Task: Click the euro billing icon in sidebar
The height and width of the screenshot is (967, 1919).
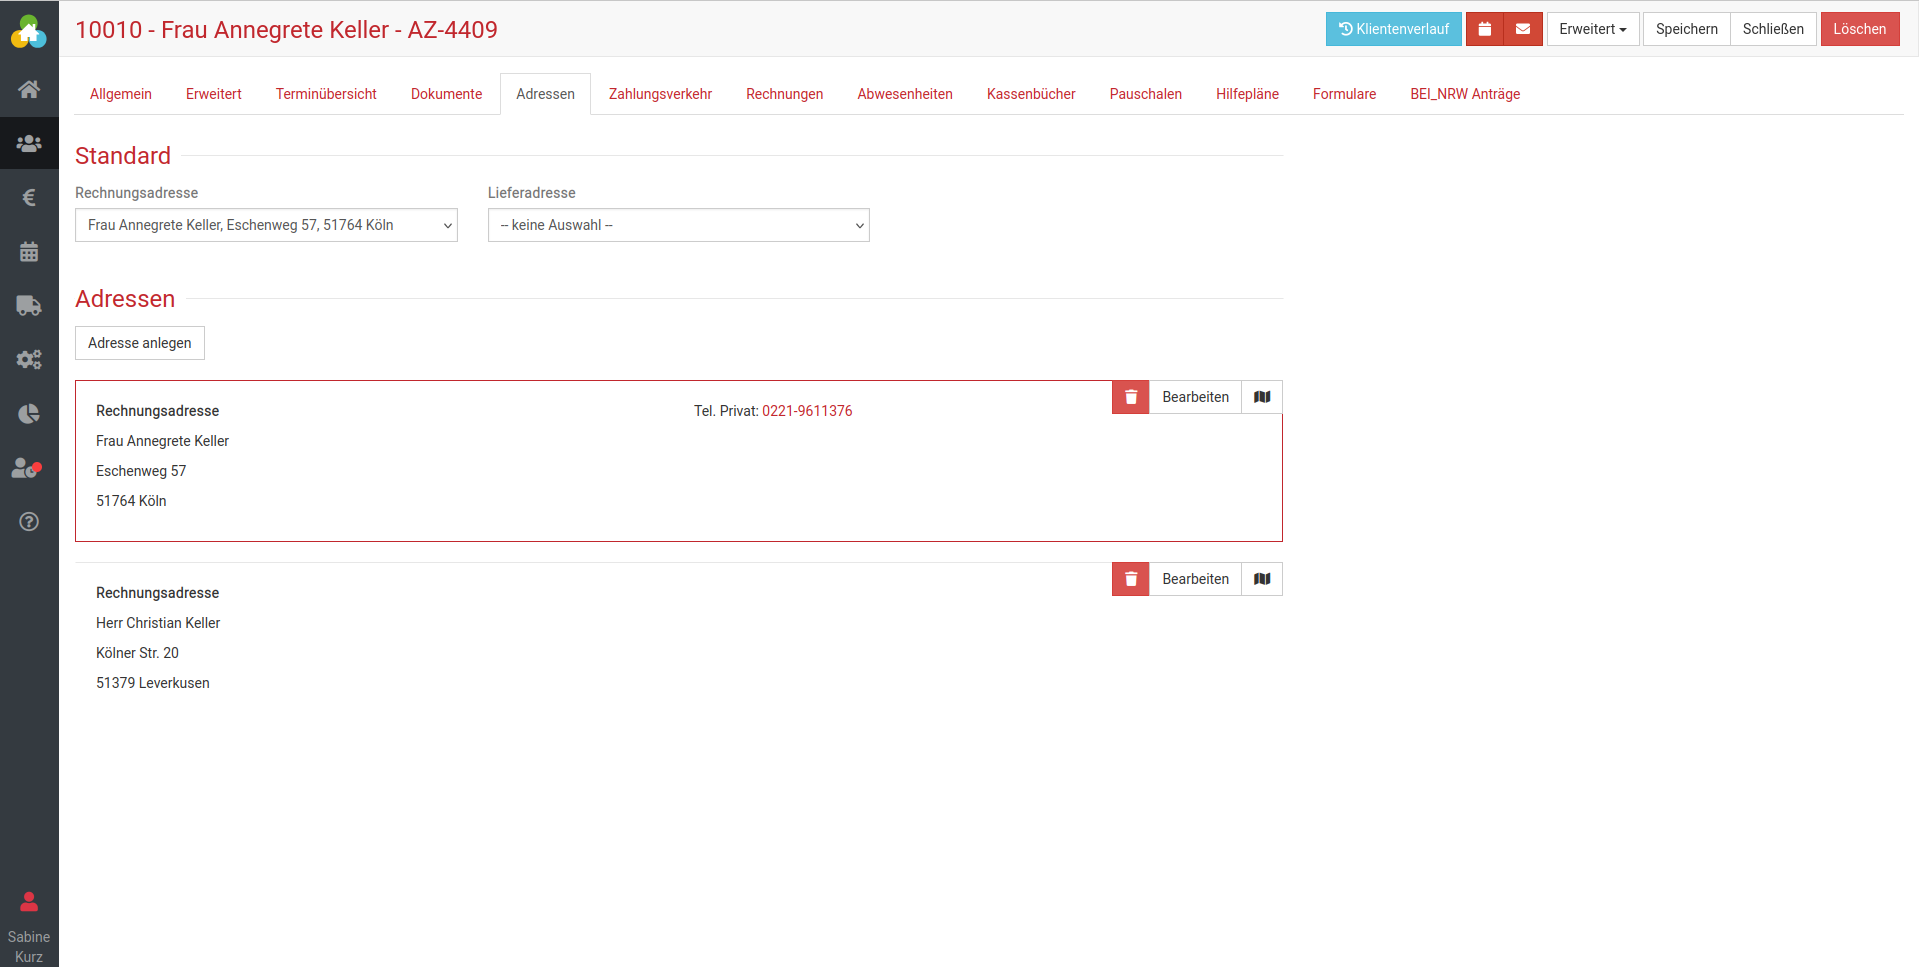Action: (x=29, y=197)
